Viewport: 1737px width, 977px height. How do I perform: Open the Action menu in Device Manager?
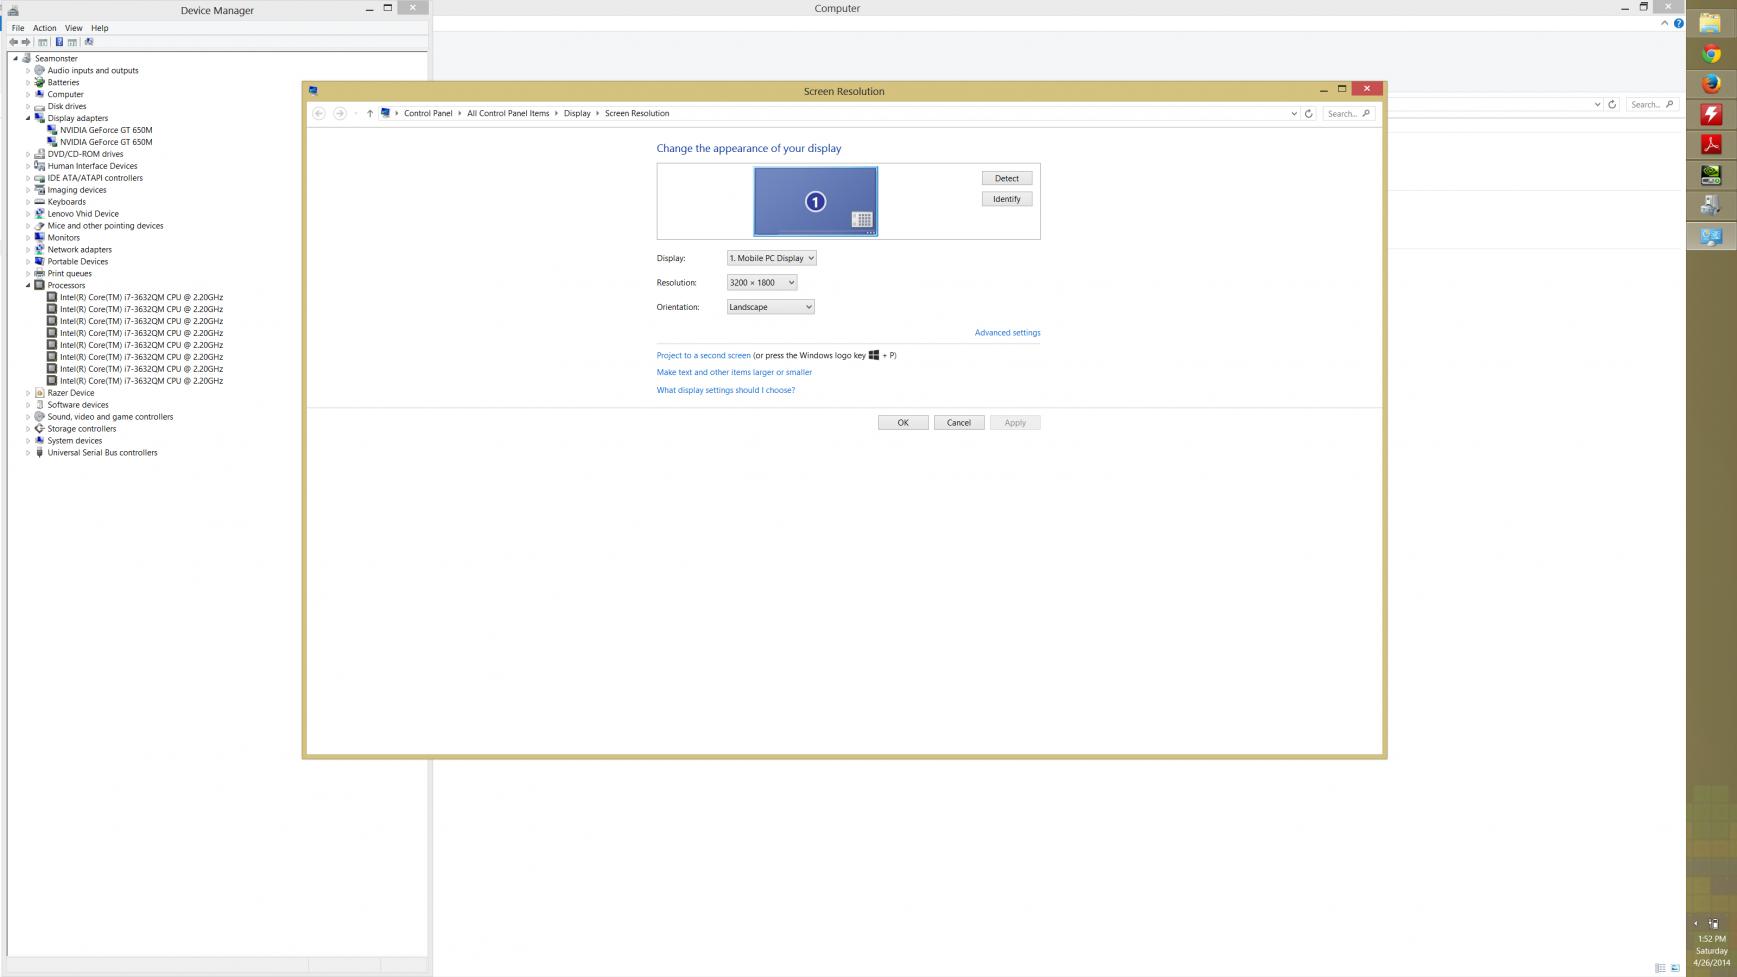pyautogui.click(x=44, y=28)
